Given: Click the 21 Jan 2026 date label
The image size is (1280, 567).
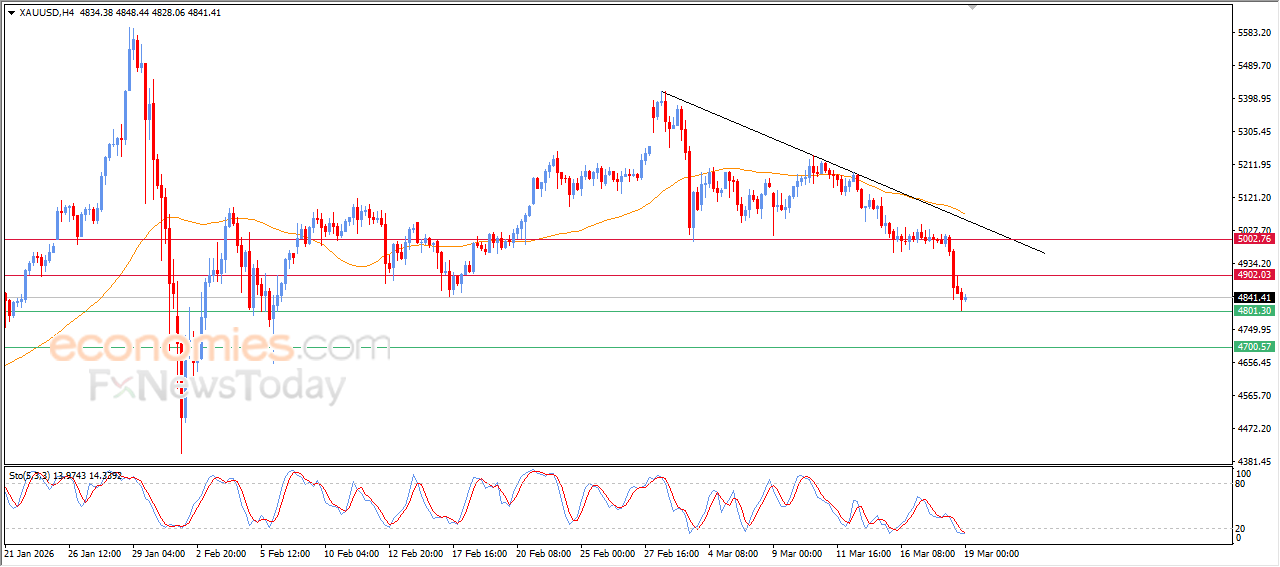Looking at the screenshot, I should point(28,553).
